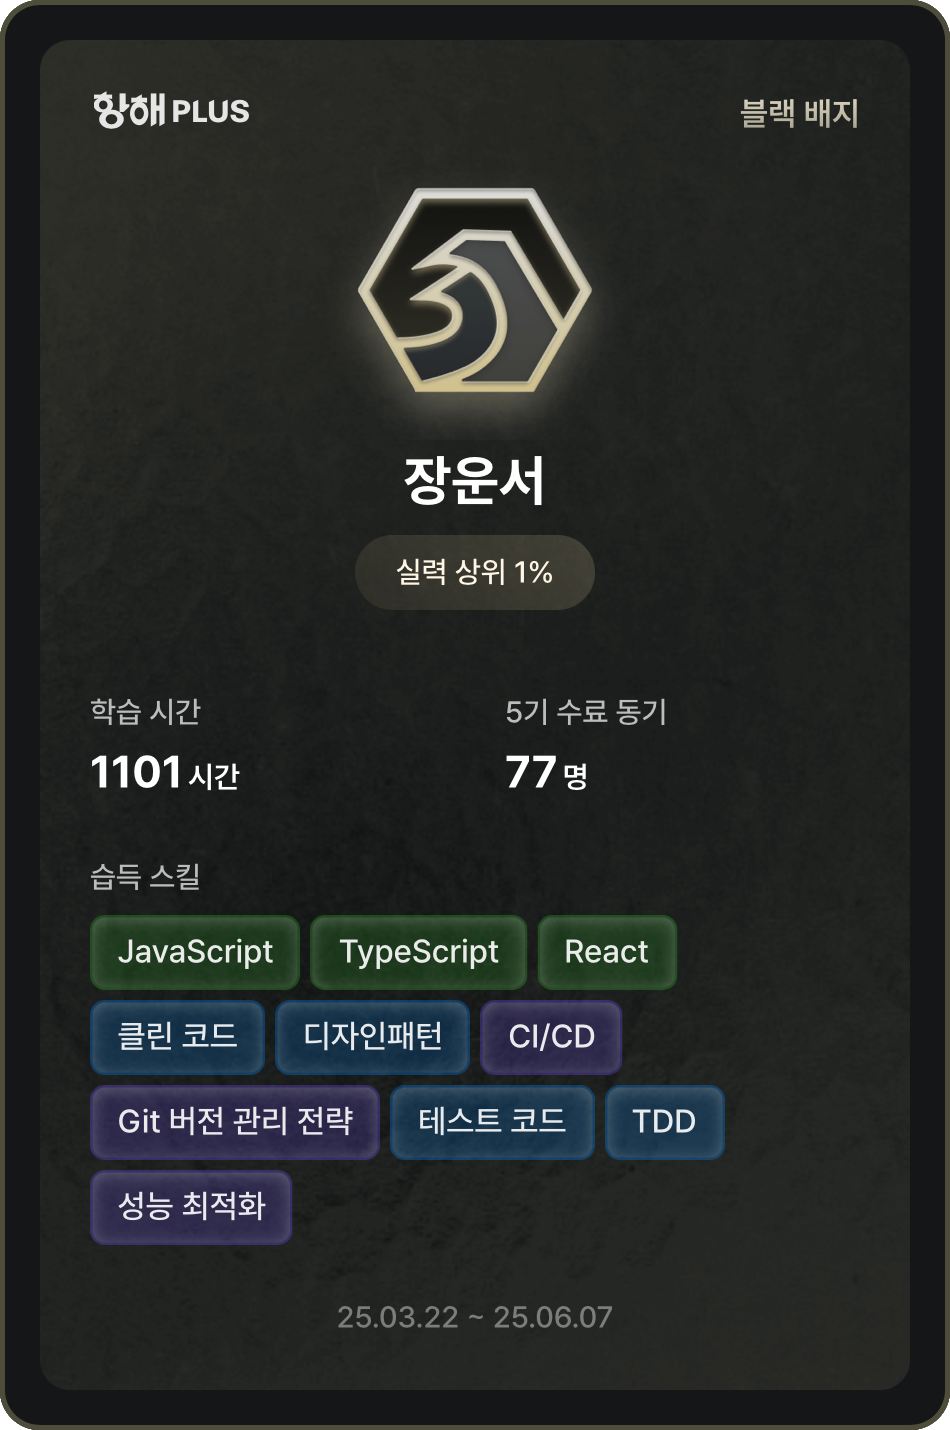Viewport: 950px width, 1430px height.
Task: Click the name 장운서
Action: pos(475,480)
